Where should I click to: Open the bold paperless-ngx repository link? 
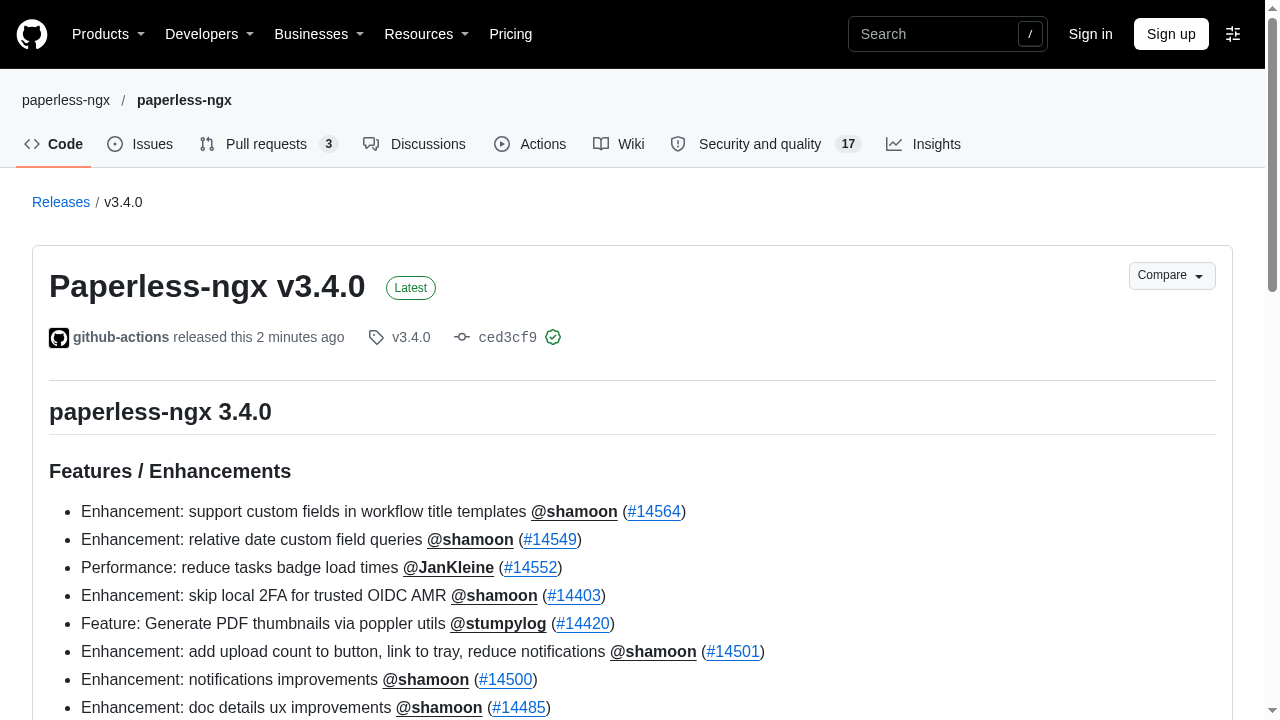(184, 100)
